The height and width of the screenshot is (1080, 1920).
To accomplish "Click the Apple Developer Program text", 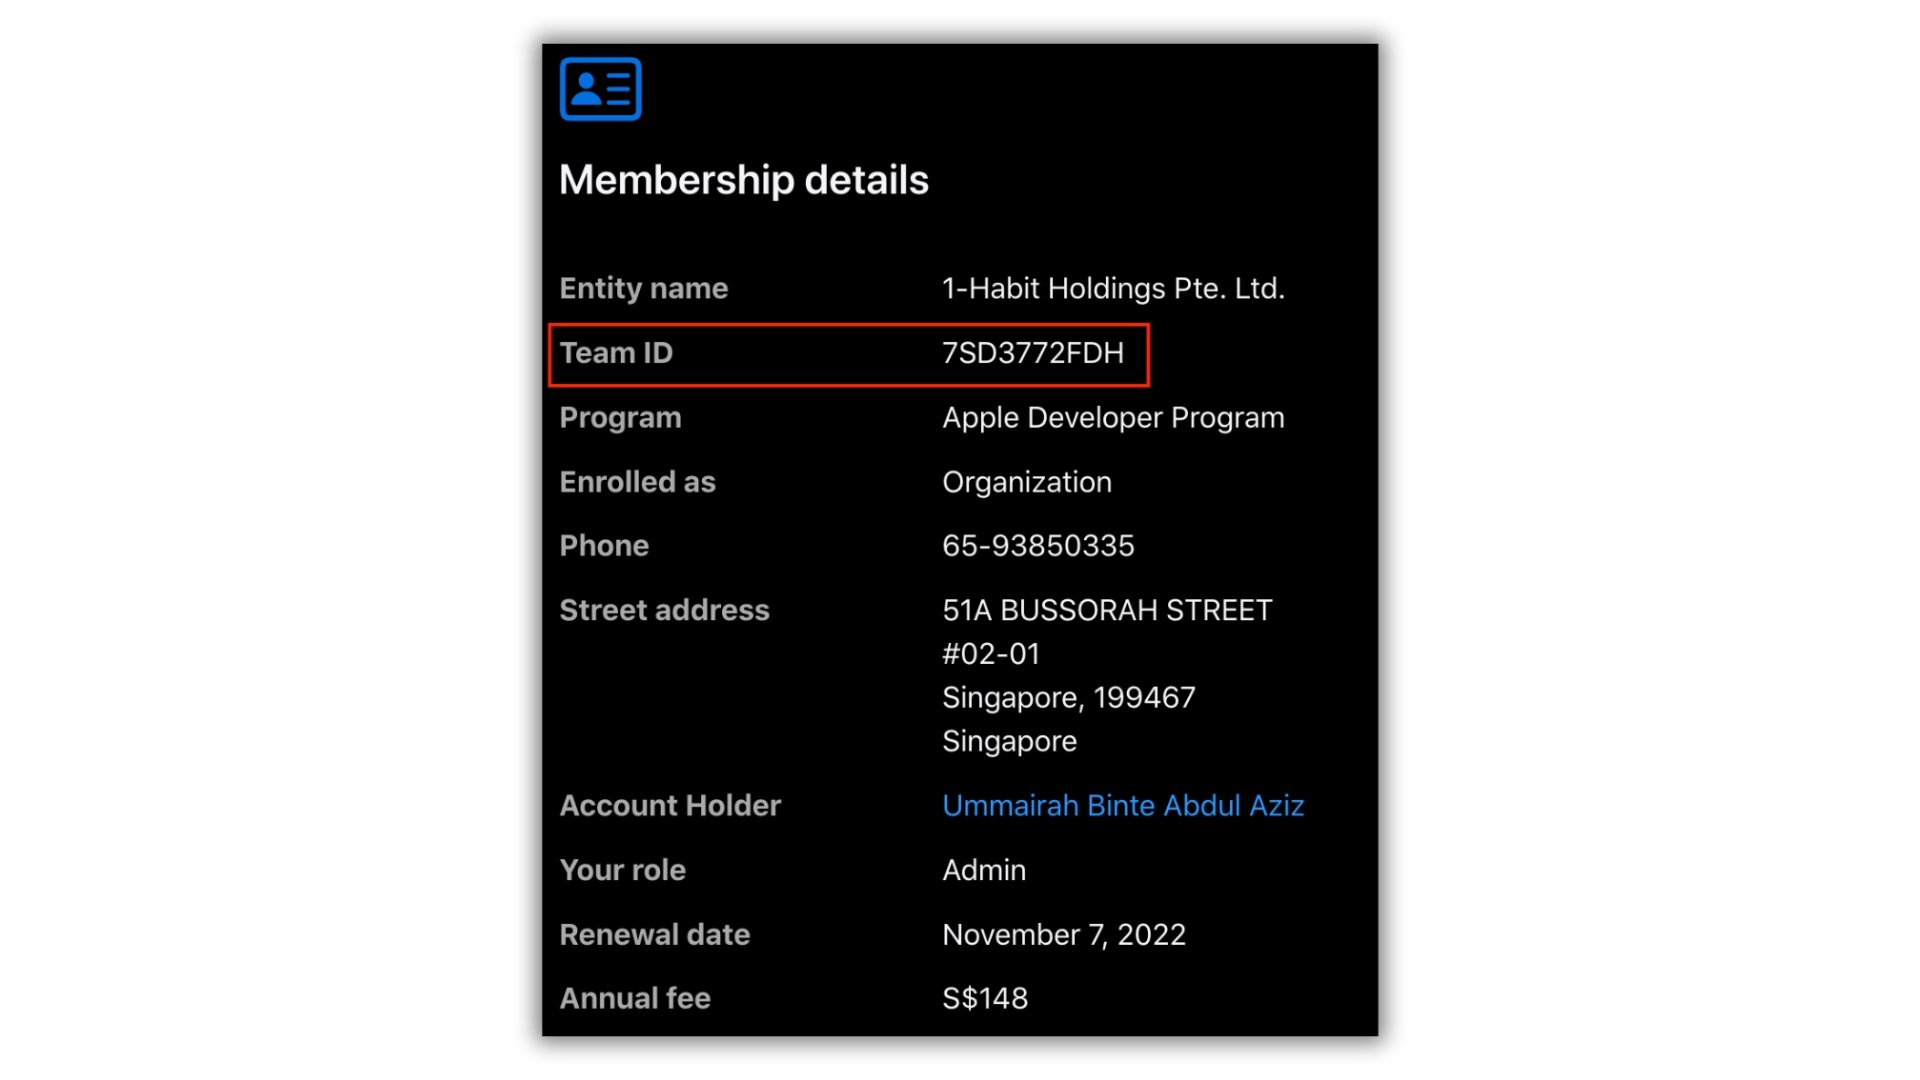I will (1112, 417).
